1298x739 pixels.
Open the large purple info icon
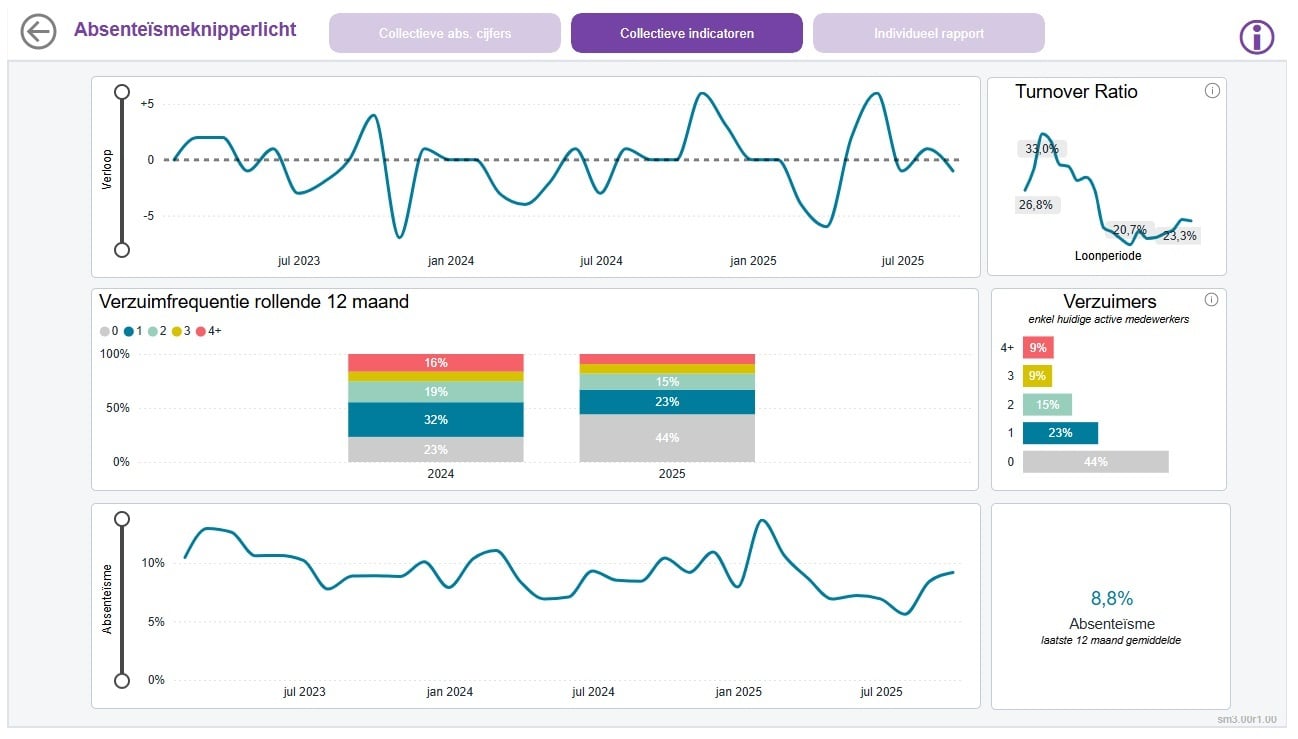tap(1257, 36)
